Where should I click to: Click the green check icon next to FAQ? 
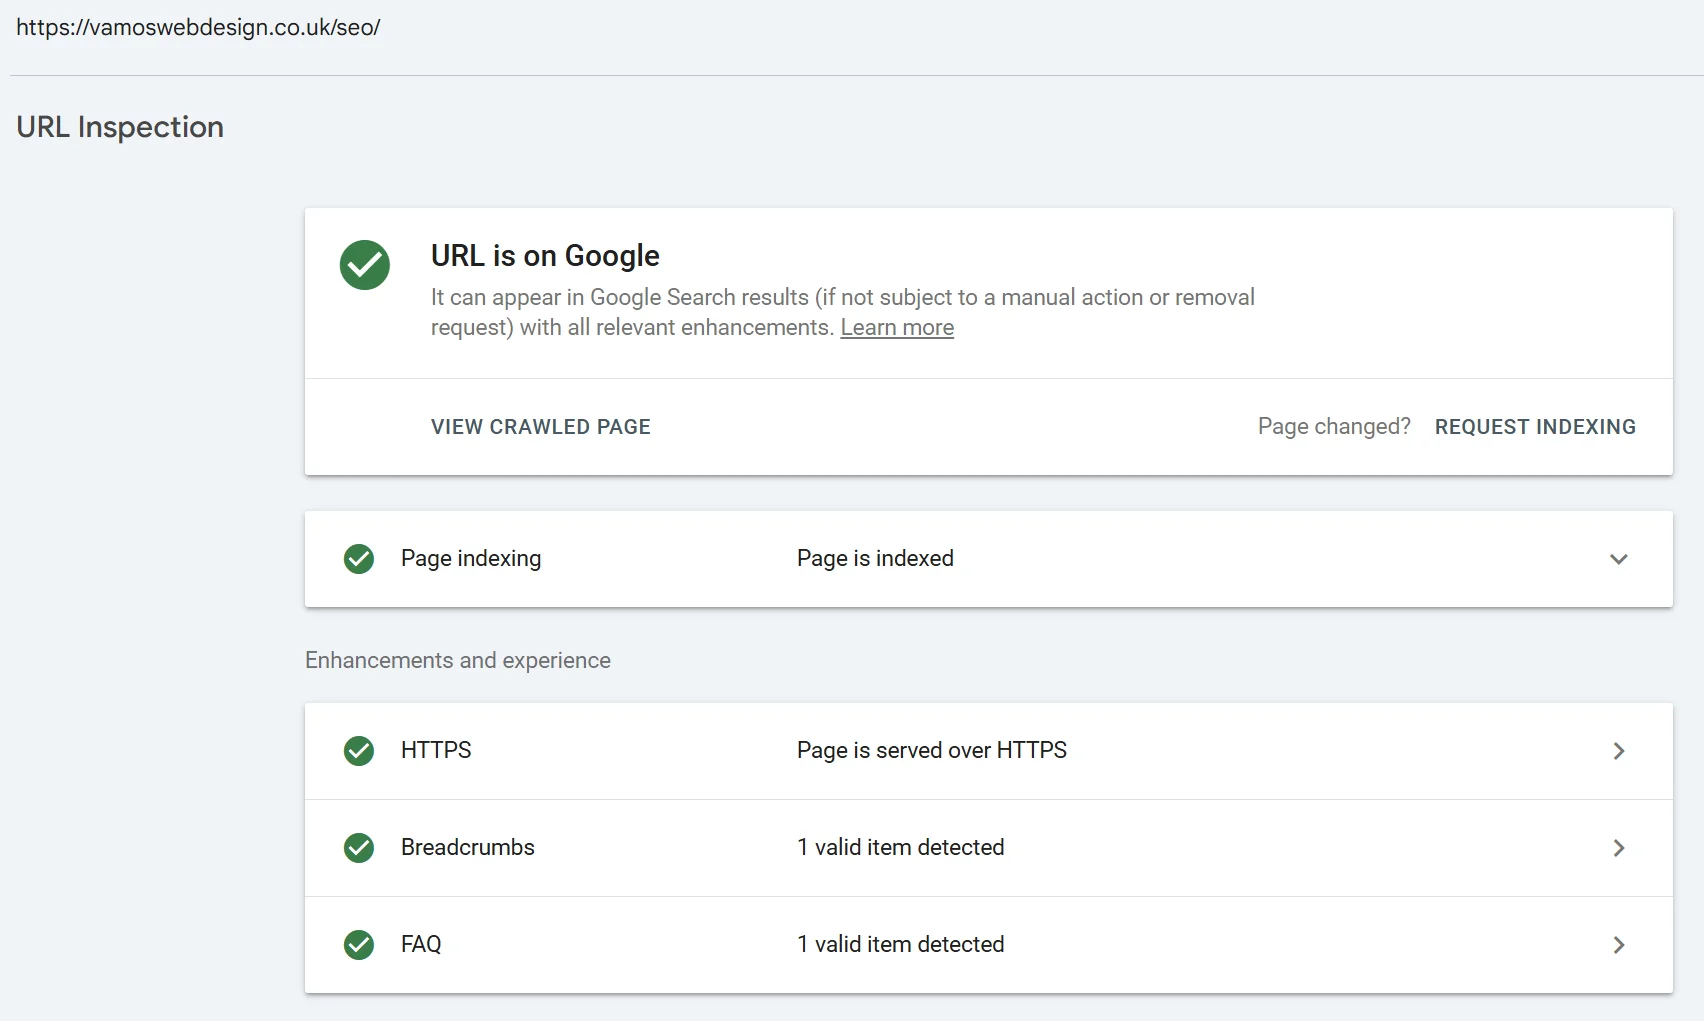tap(359, 945)
